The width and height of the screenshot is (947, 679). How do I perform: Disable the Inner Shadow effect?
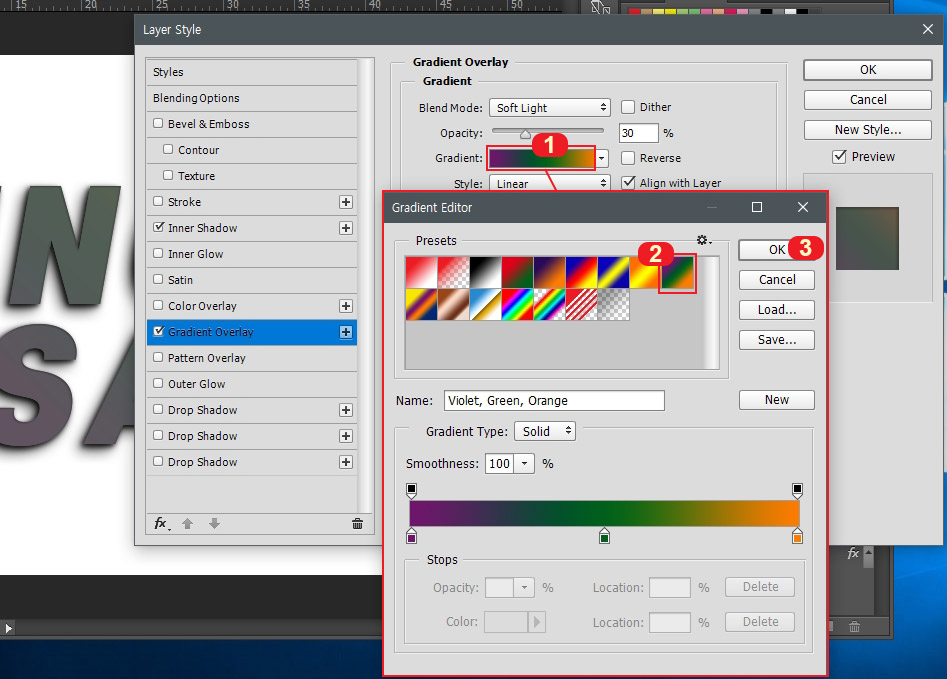click(158, 227)
